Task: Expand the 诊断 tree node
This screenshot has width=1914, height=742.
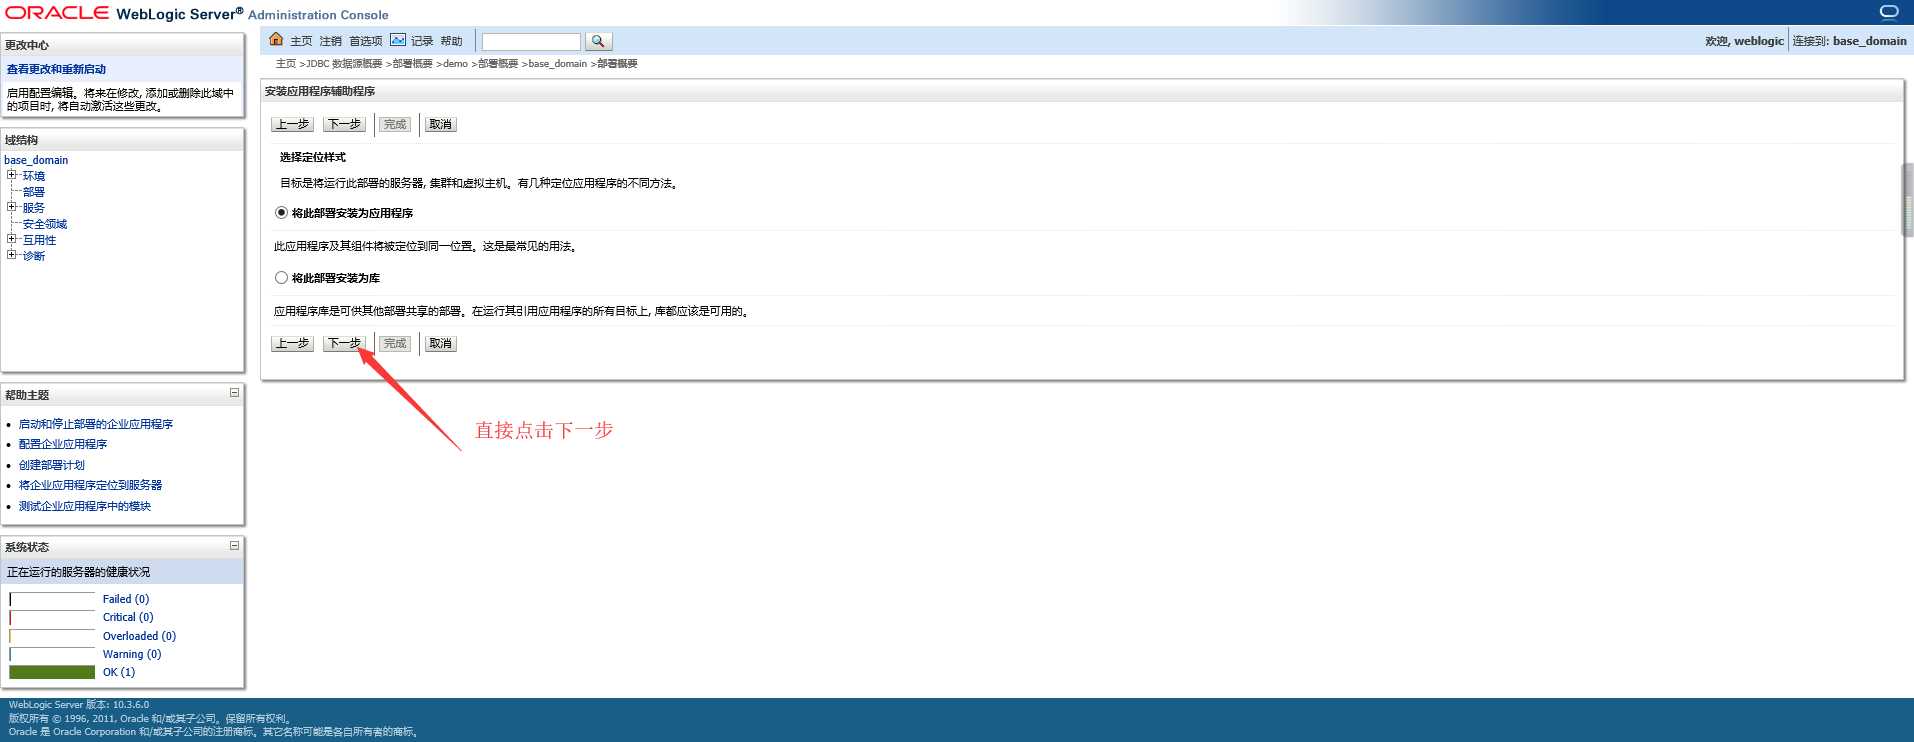Action: click(x=11, y=255)
